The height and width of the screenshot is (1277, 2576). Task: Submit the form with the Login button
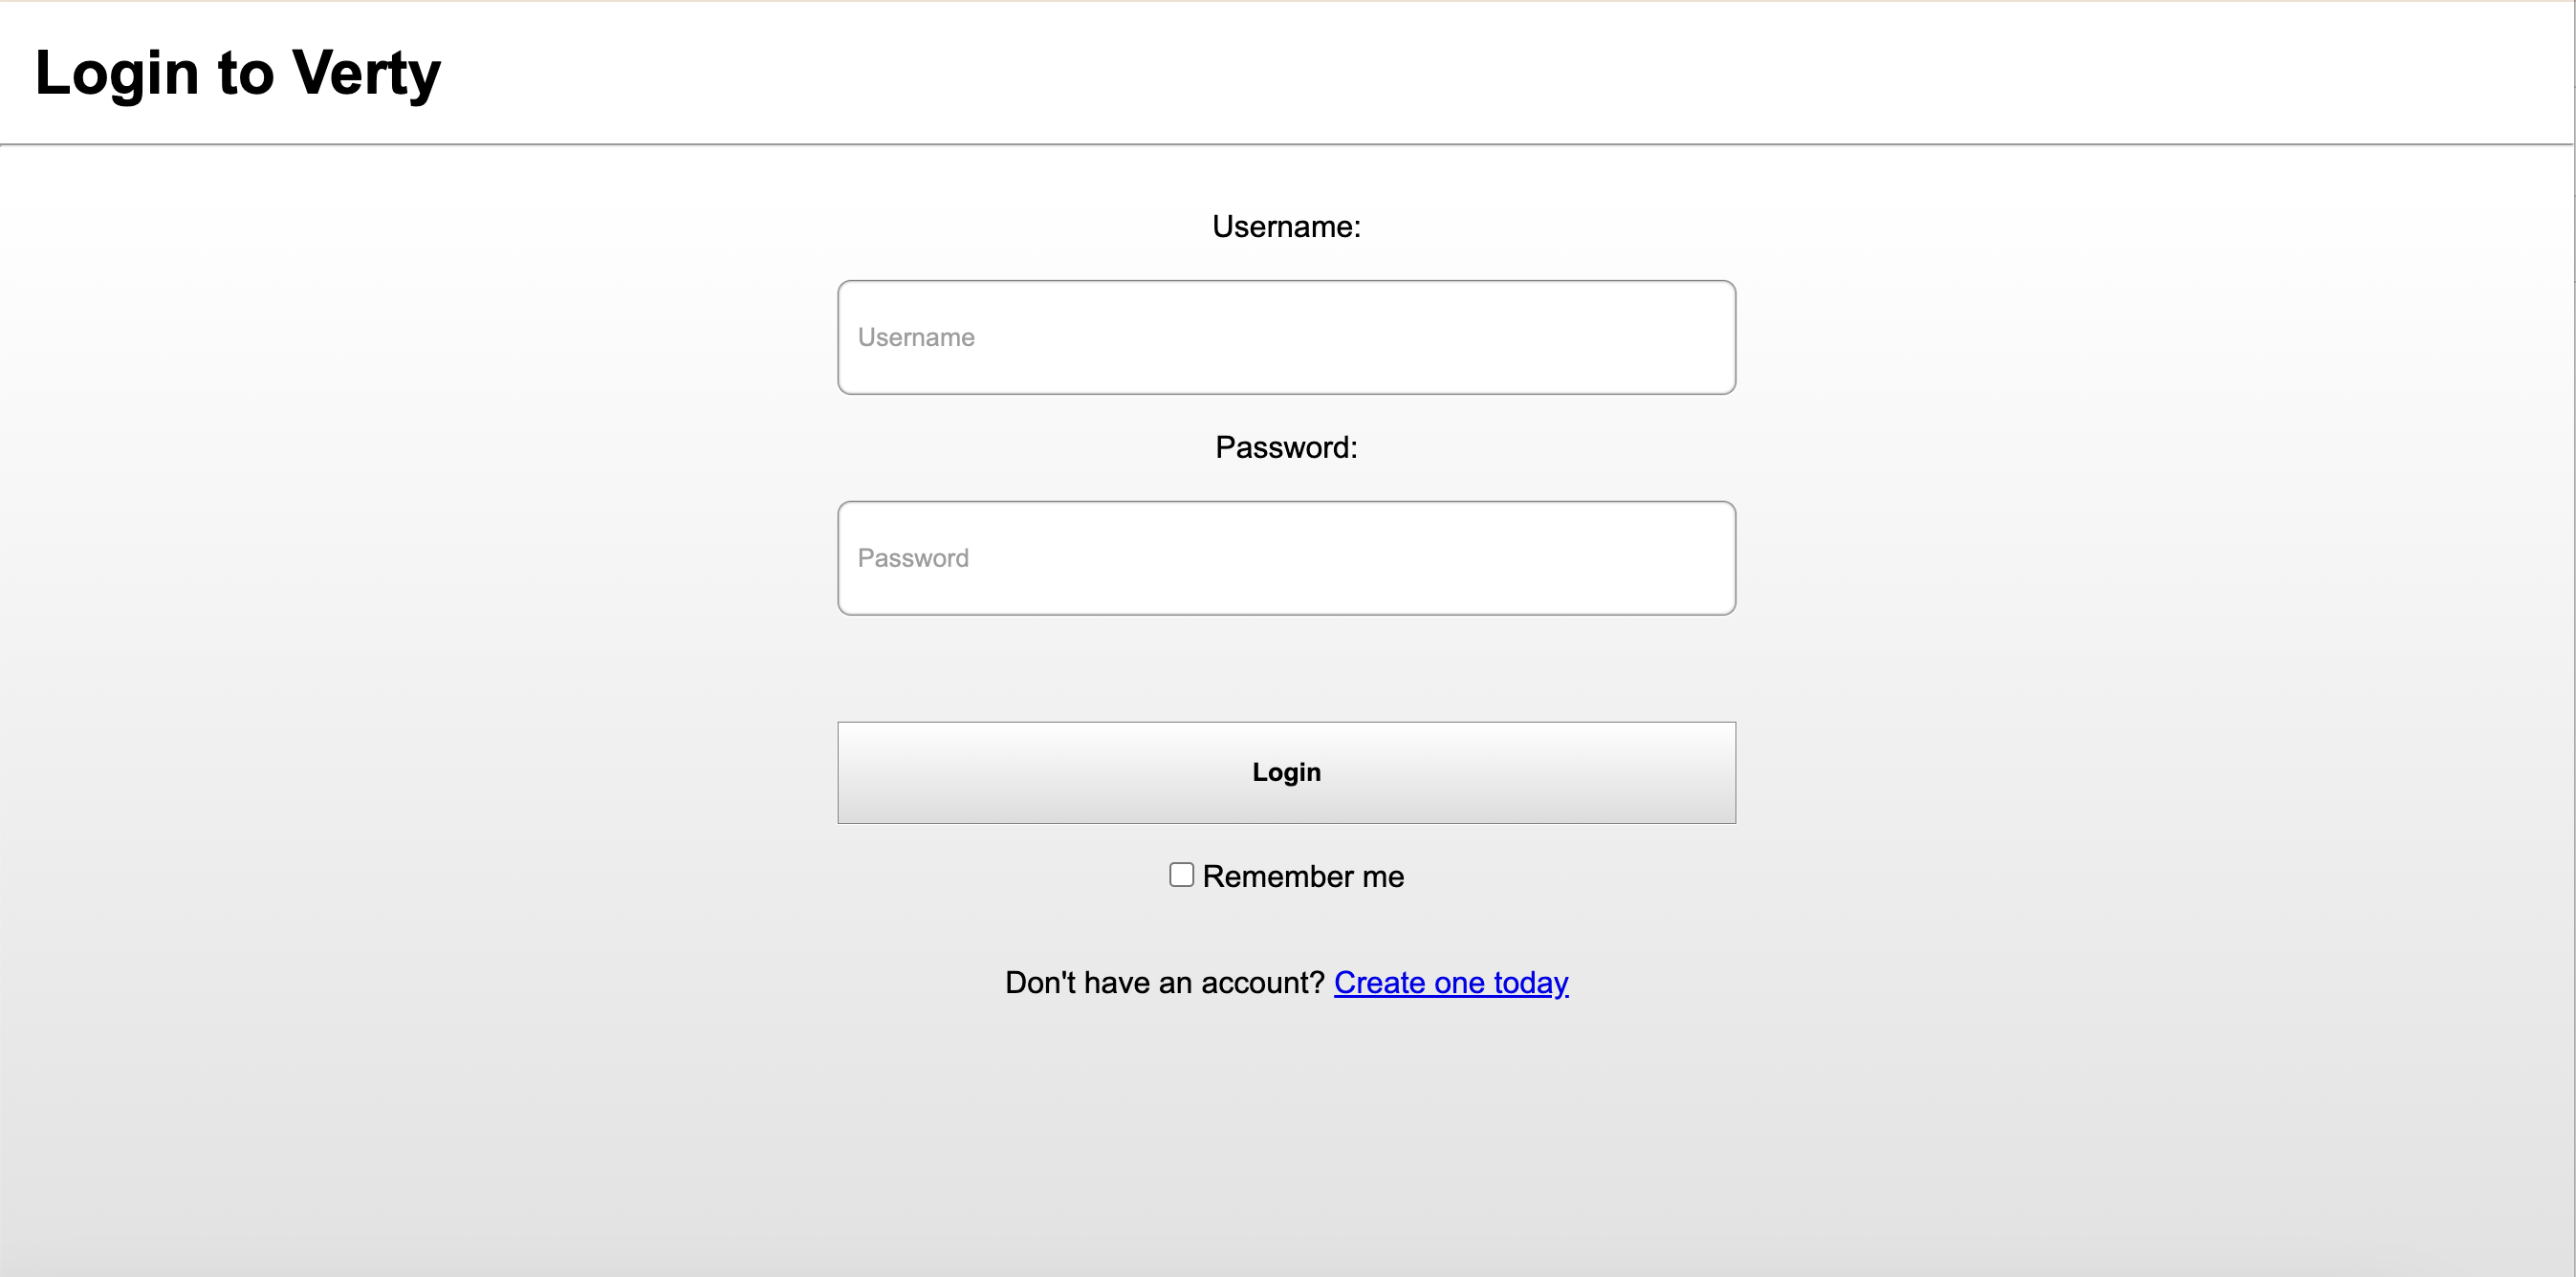click(1286, 772)
